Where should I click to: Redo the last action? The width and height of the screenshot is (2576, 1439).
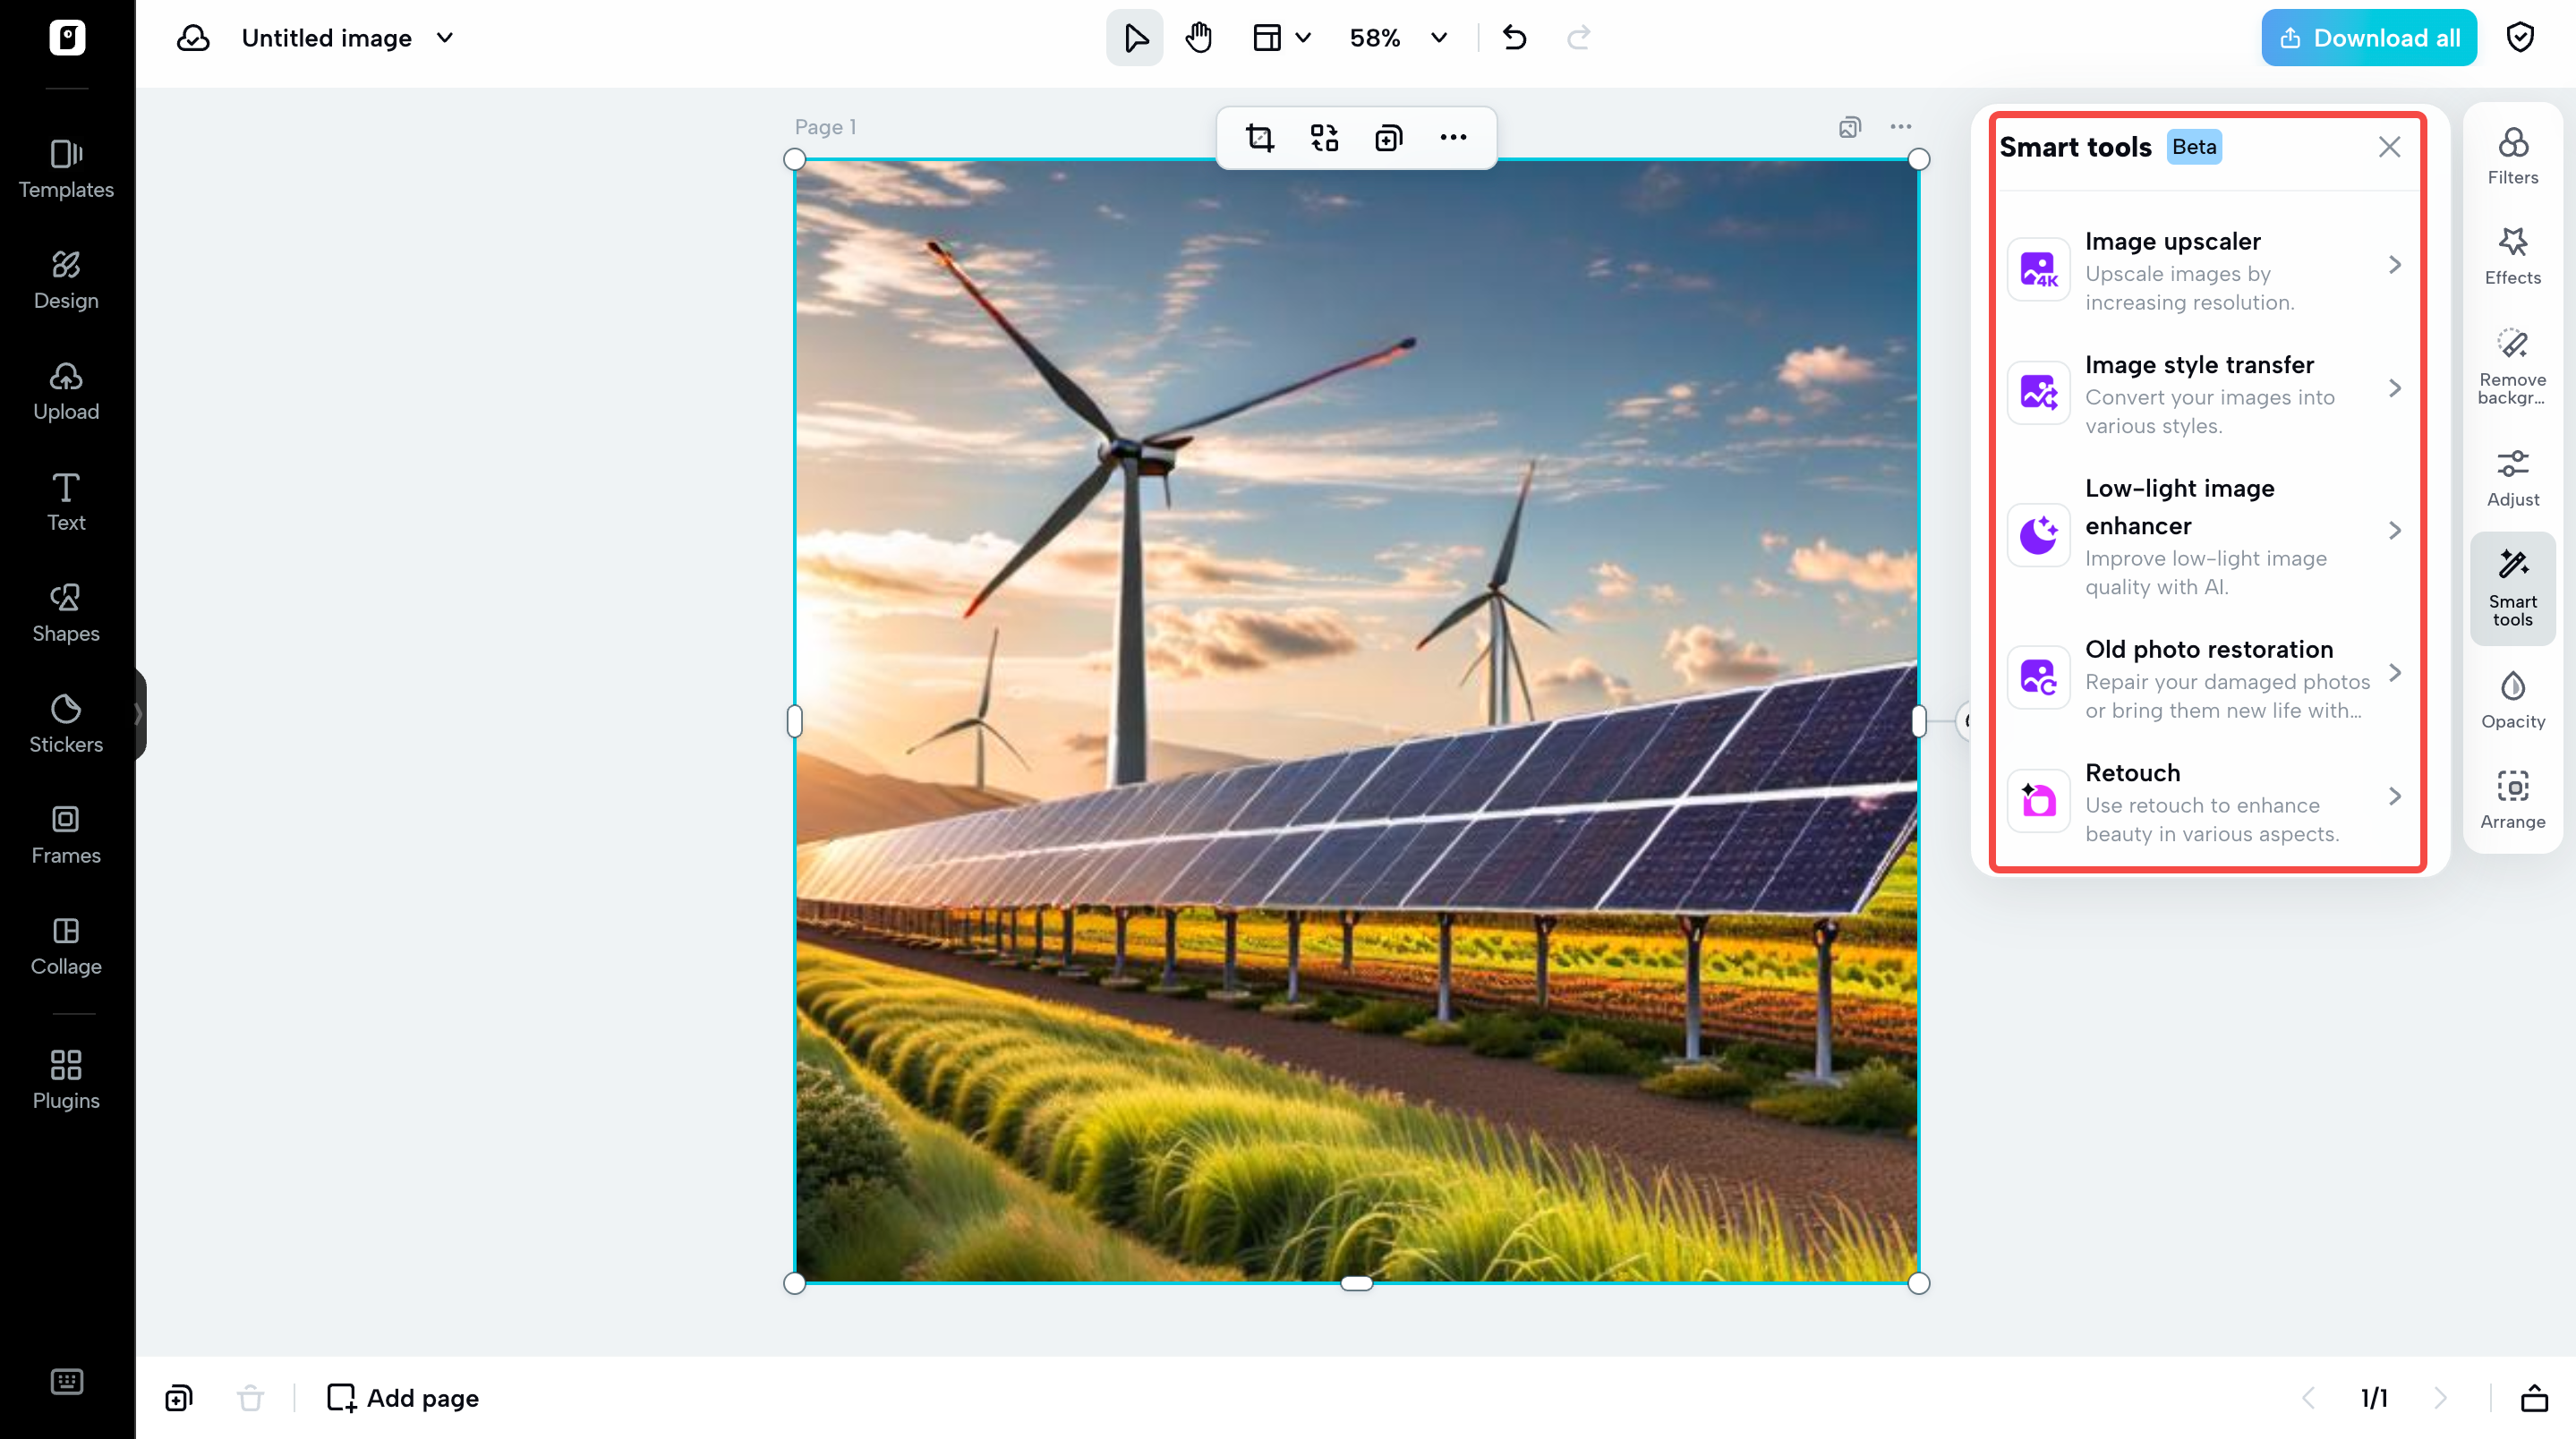point(1578,38)
